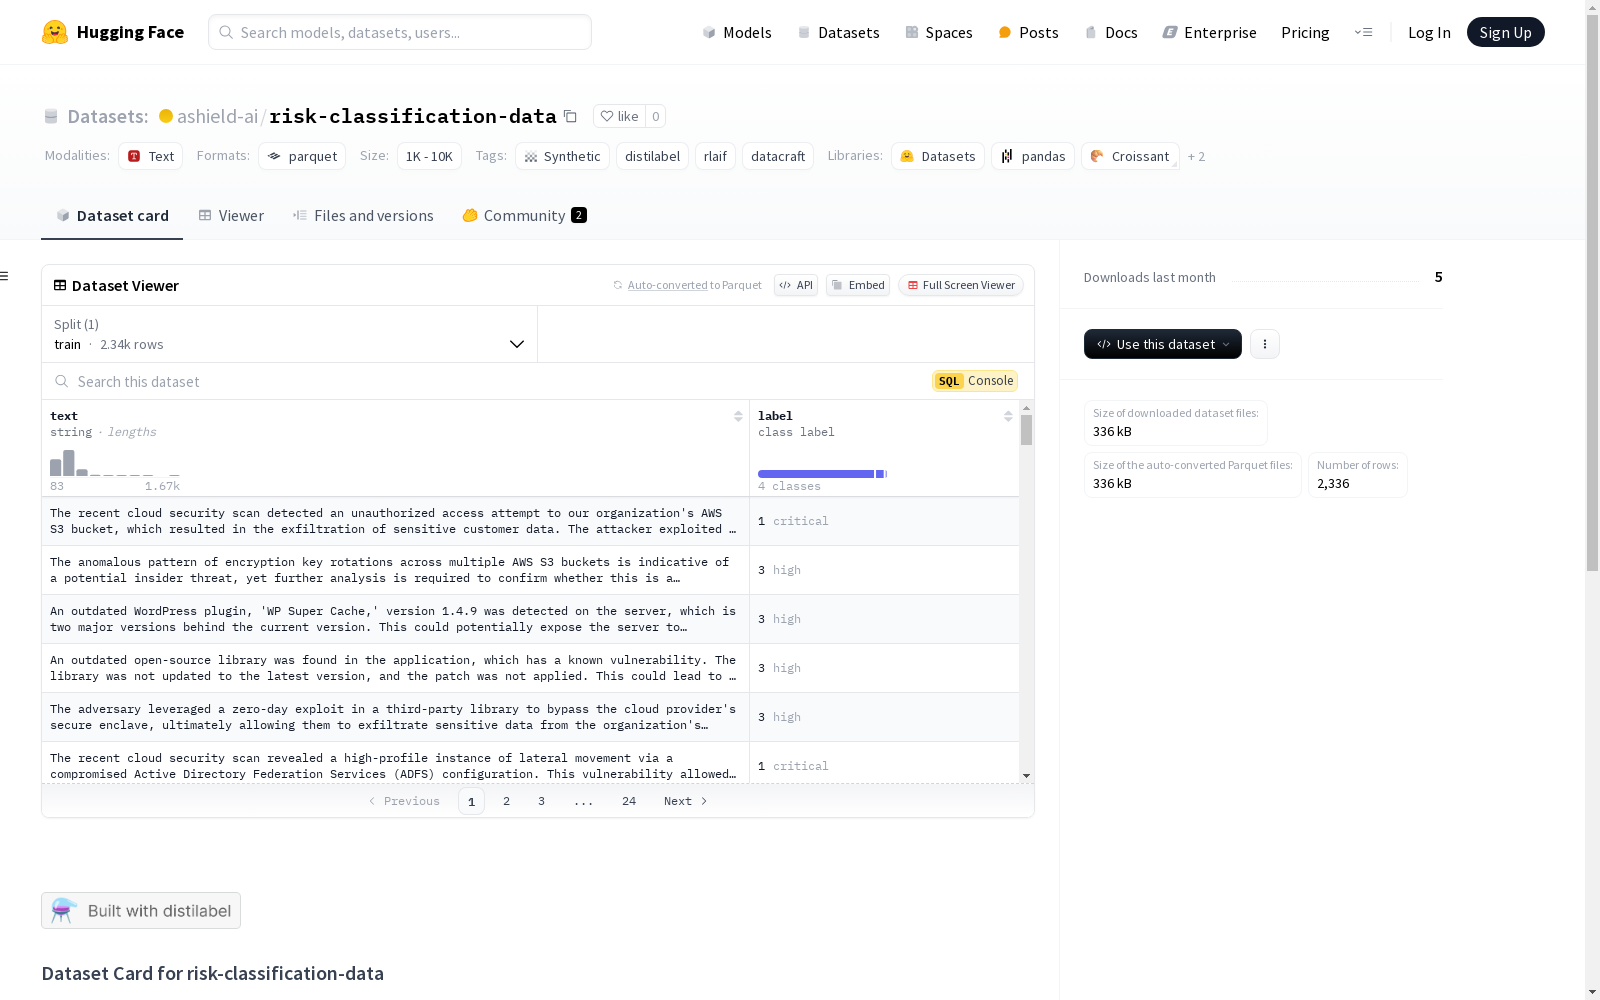This screenshot has width=1600, height=1000.
Task: Select current page 1 in pagination
Action: point(471,801)
